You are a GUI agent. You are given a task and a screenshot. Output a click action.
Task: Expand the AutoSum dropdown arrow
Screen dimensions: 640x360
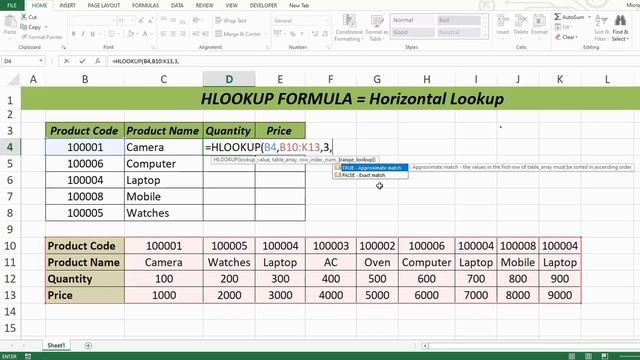coord(589,17)
